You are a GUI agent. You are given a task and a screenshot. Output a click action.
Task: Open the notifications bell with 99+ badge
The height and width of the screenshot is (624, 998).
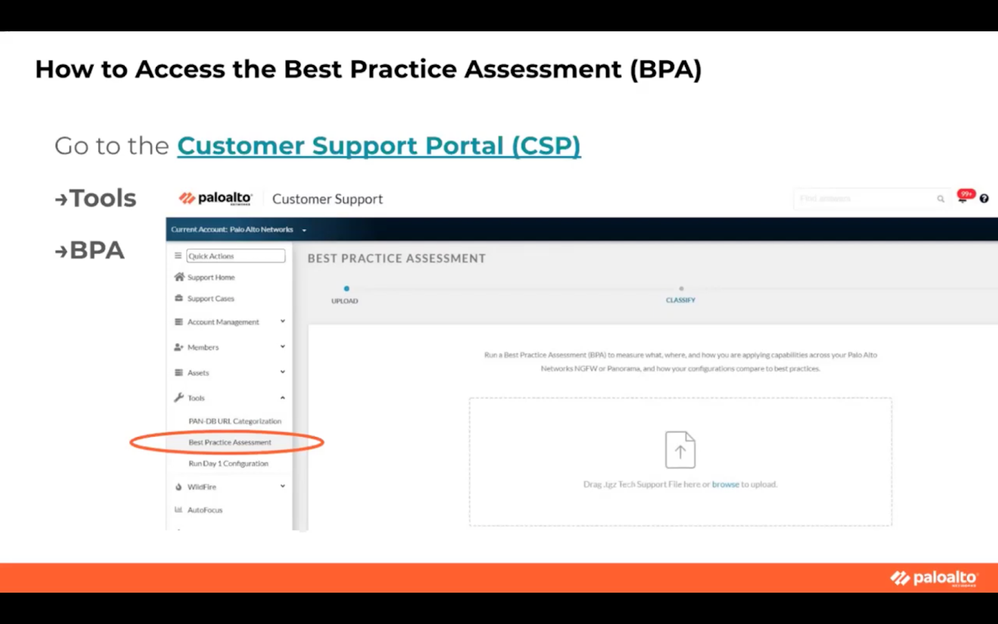(963, 198)
